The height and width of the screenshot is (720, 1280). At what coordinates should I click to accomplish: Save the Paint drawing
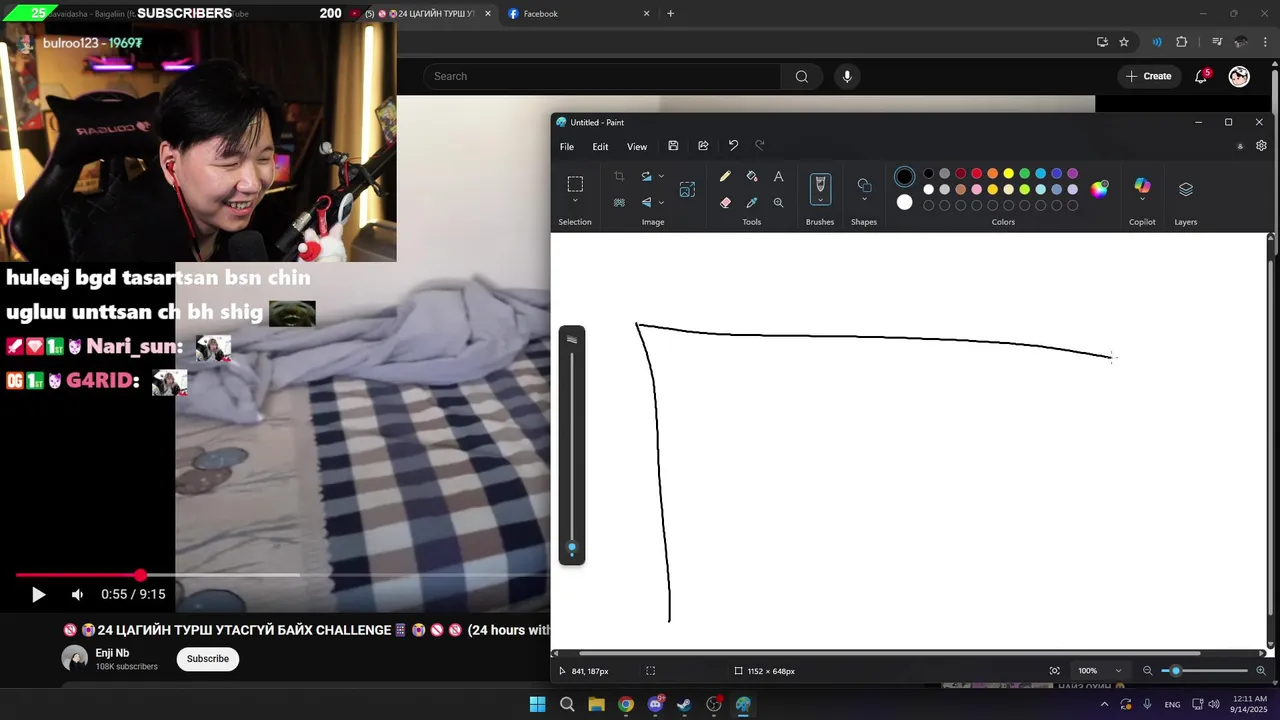coord(673,146)
